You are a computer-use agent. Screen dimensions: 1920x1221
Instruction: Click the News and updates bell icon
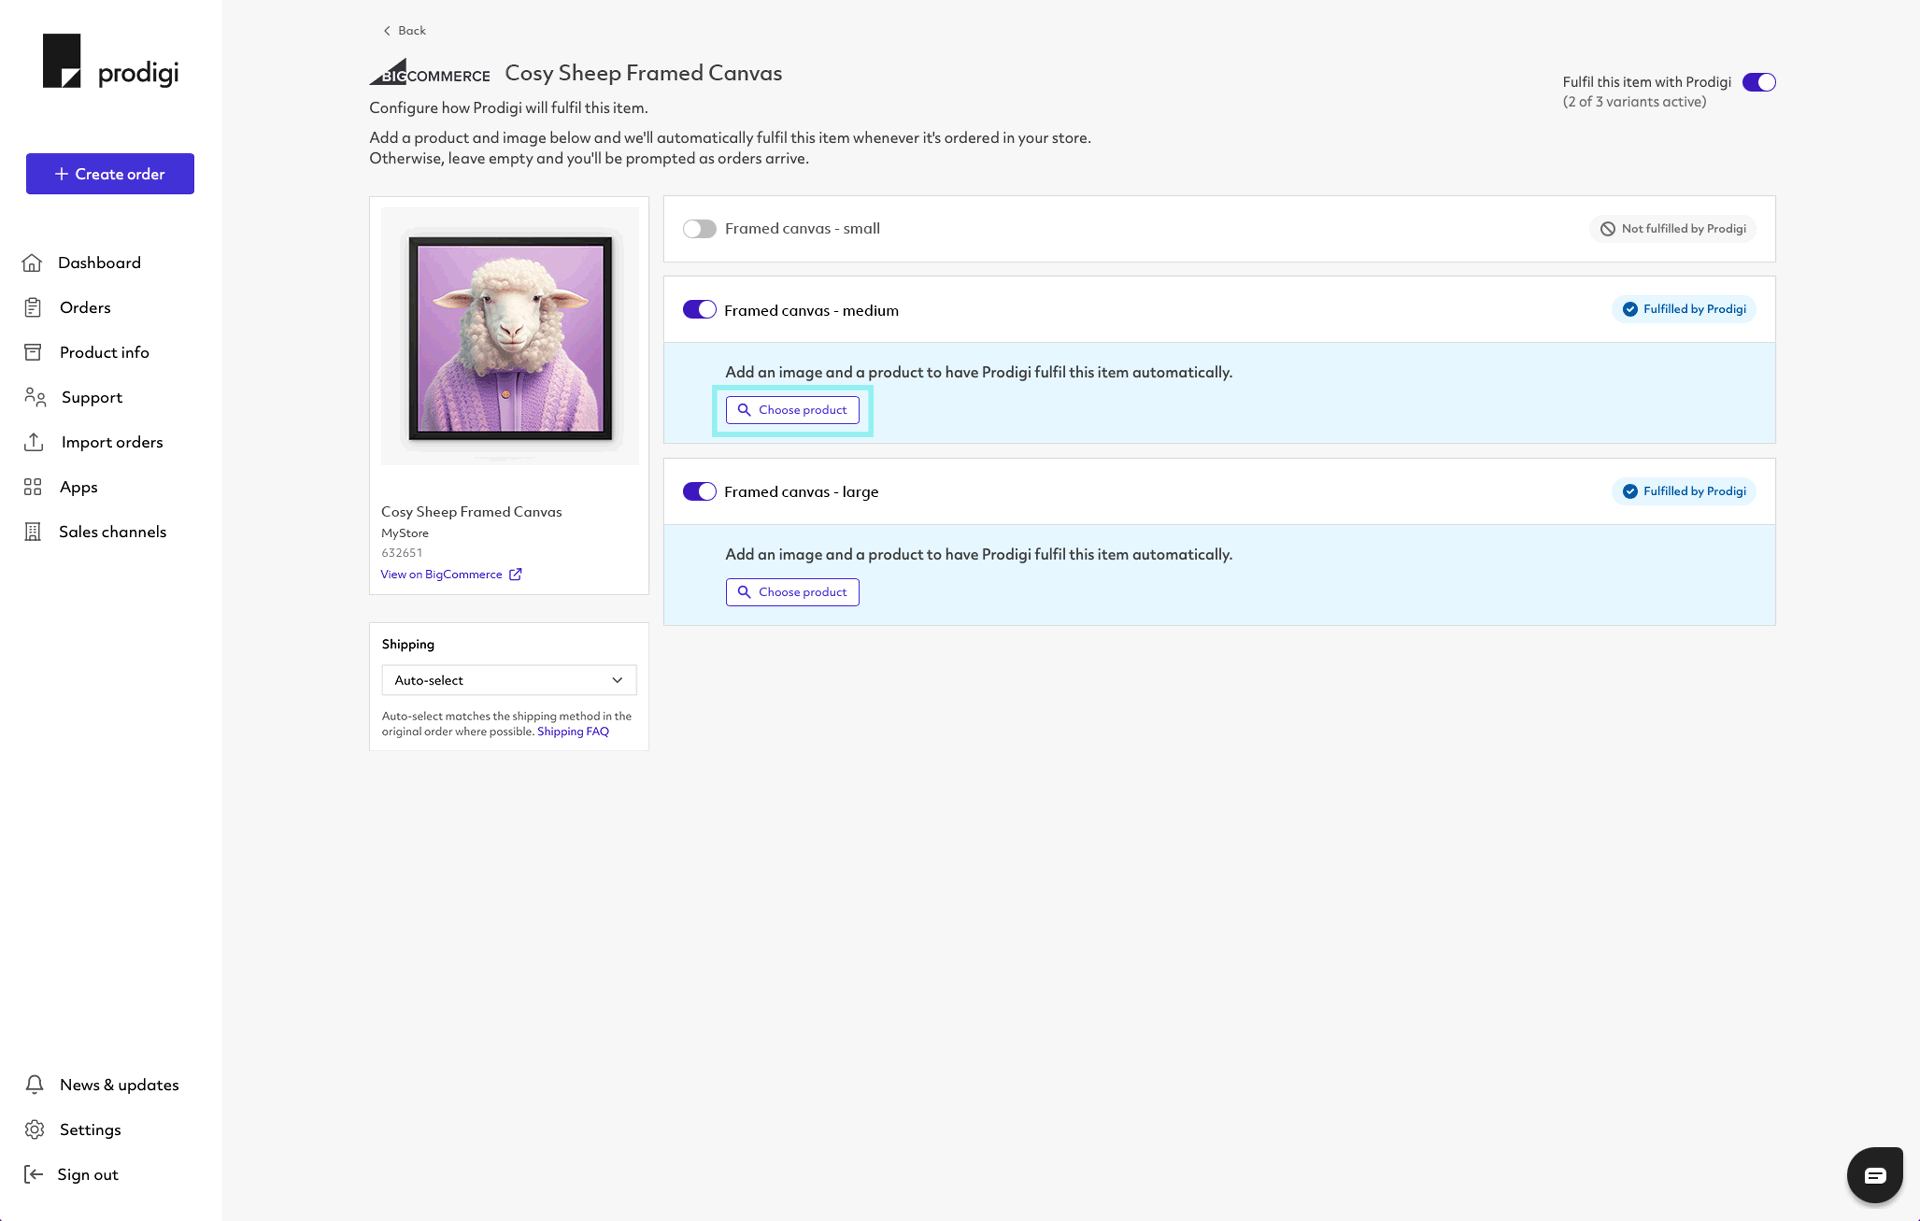[x=35, y=1084]
